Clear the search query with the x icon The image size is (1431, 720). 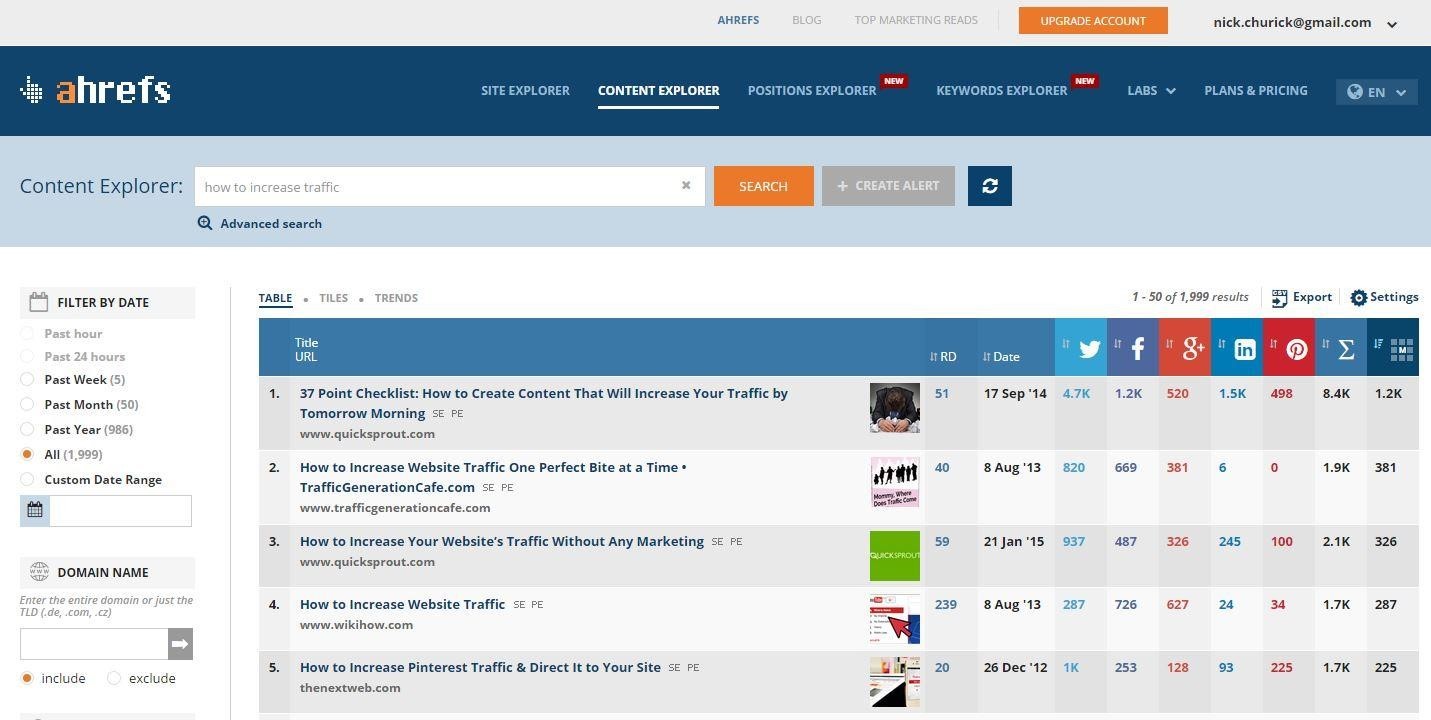tap(686, 185)
